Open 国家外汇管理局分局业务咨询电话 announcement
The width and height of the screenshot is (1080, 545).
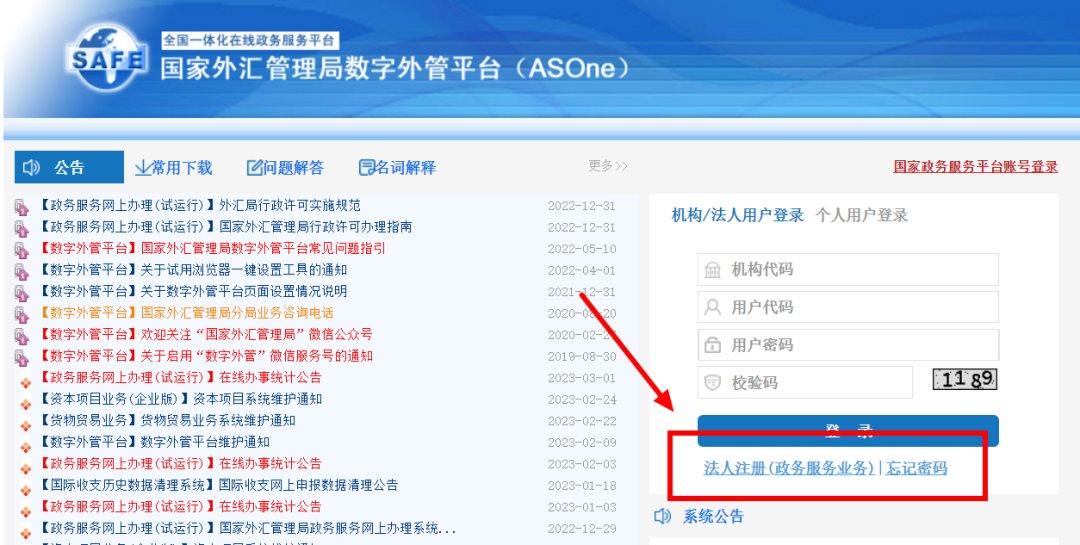click(186, 313)
